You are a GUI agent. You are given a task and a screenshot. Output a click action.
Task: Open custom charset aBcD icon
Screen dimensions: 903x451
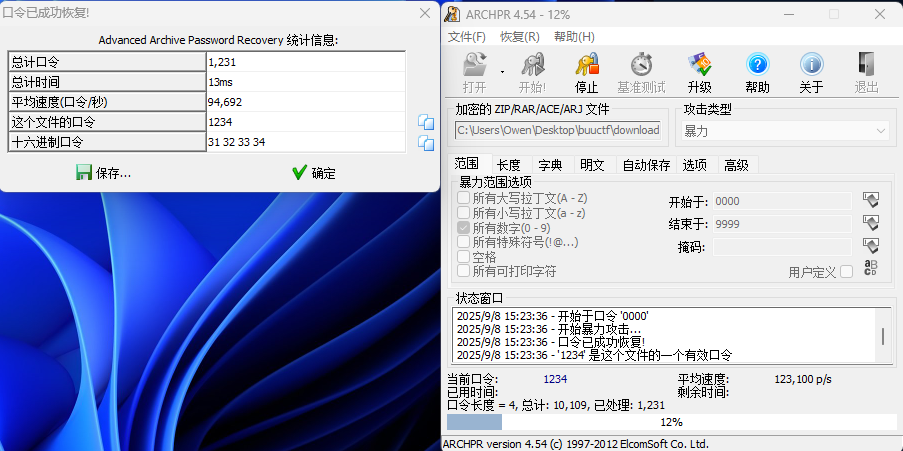point(870,268)
